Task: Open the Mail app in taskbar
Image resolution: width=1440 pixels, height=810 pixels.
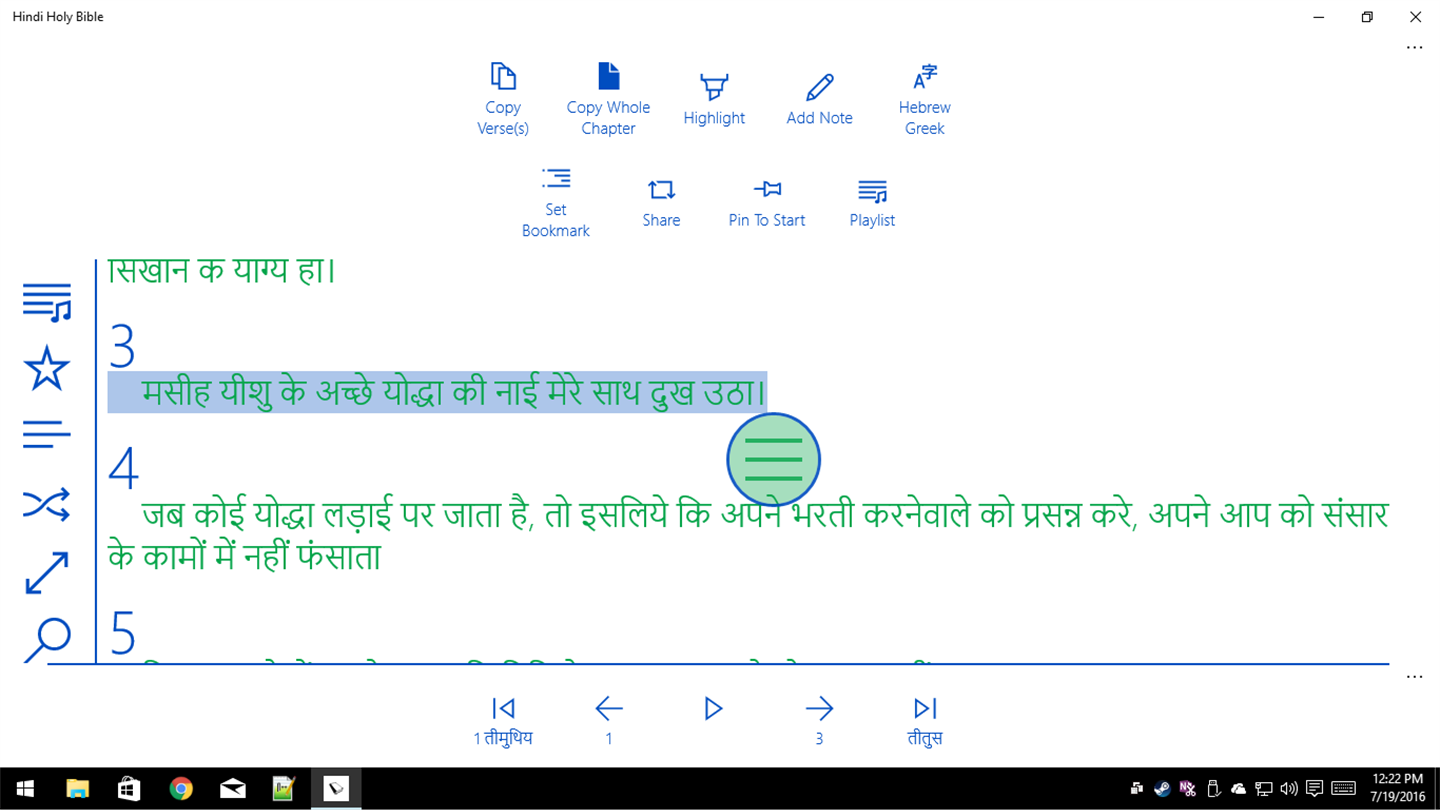Action: 233,789
